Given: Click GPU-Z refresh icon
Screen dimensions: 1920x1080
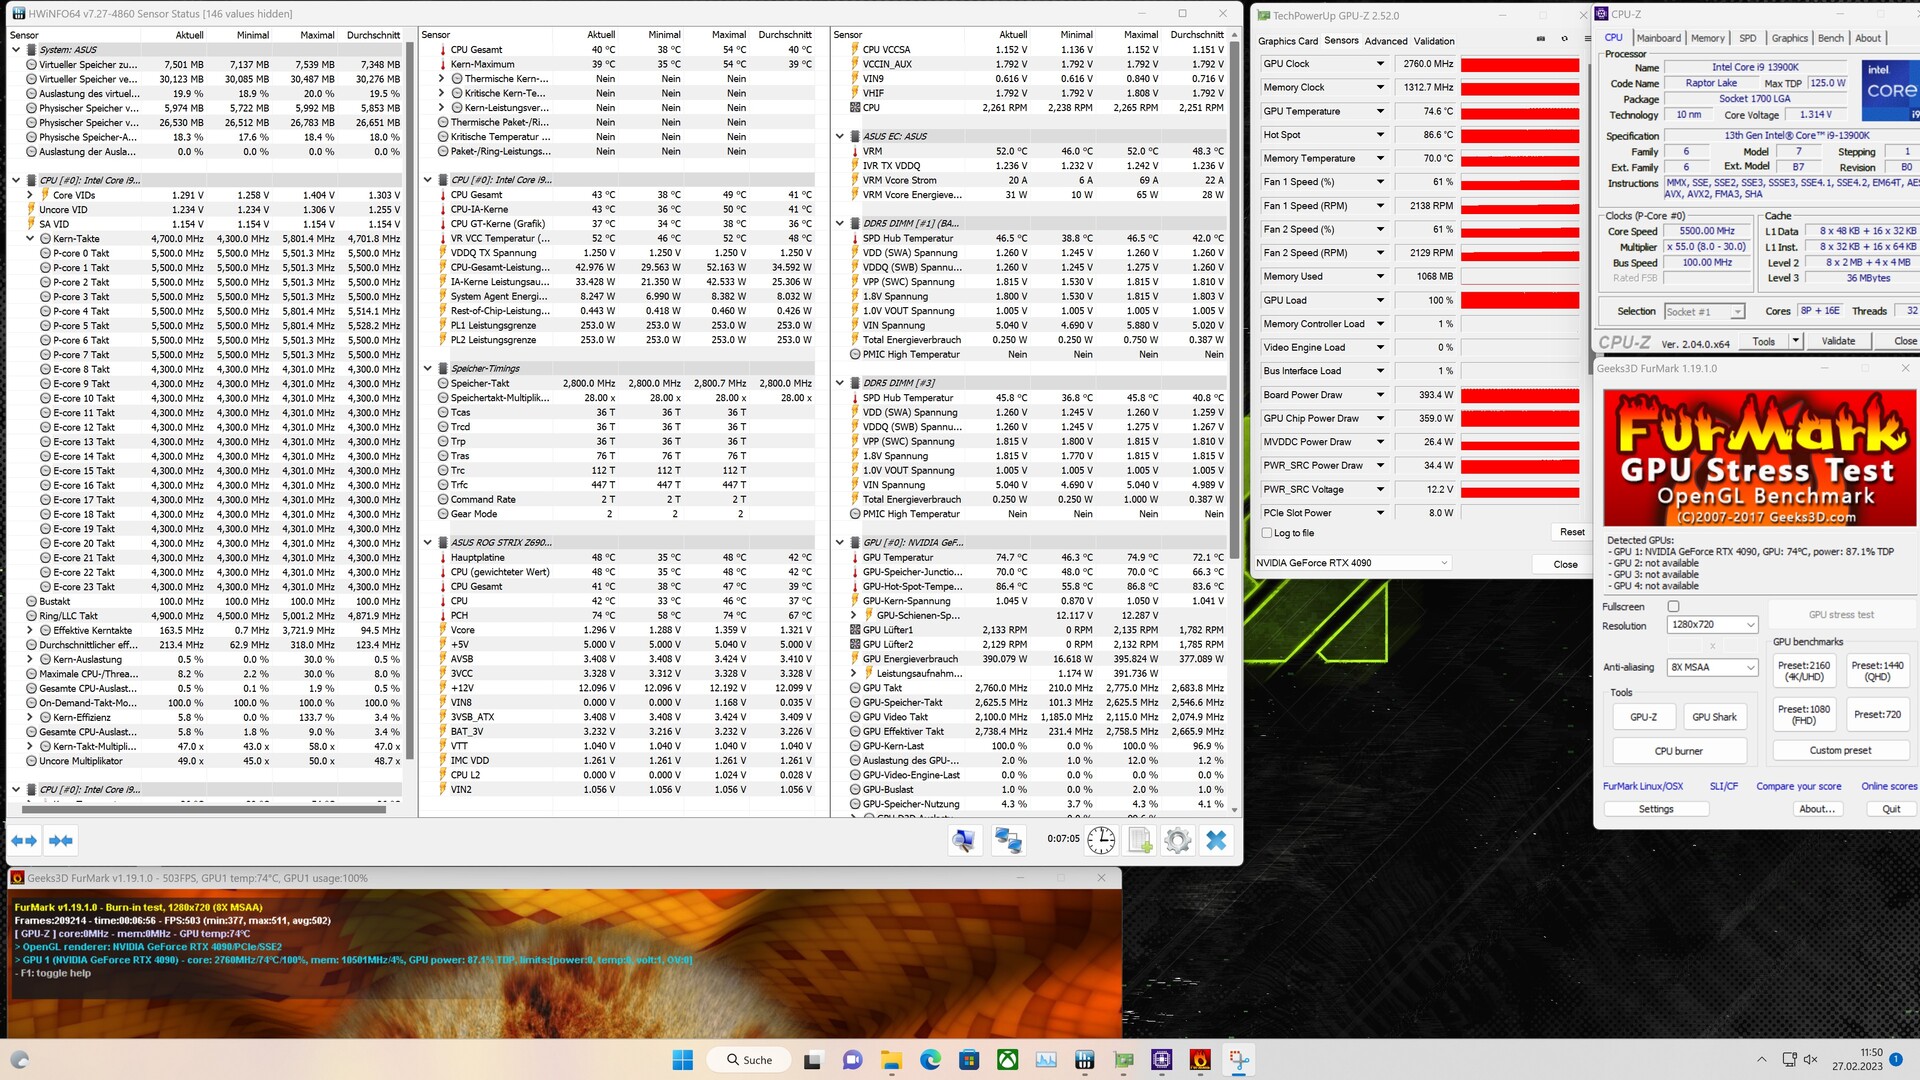Looking at the screenshot, I should pos(1564,39).
